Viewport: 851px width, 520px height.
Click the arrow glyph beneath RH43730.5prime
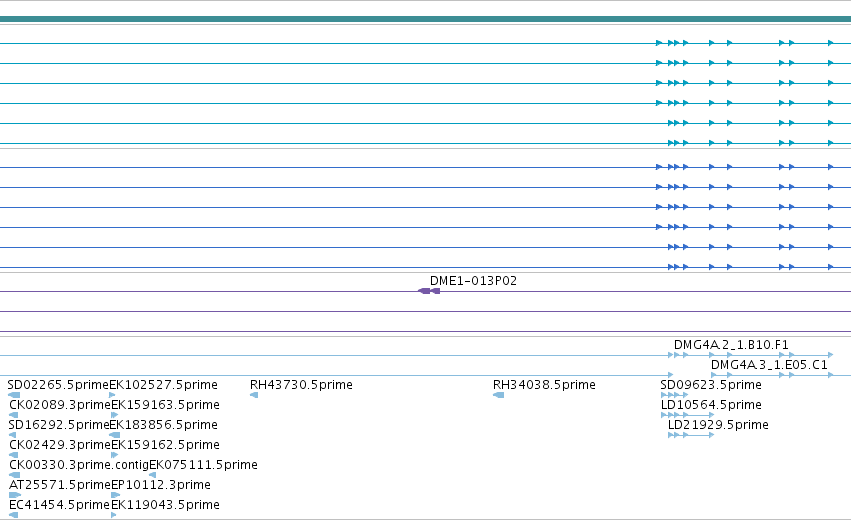click(254, 395)
